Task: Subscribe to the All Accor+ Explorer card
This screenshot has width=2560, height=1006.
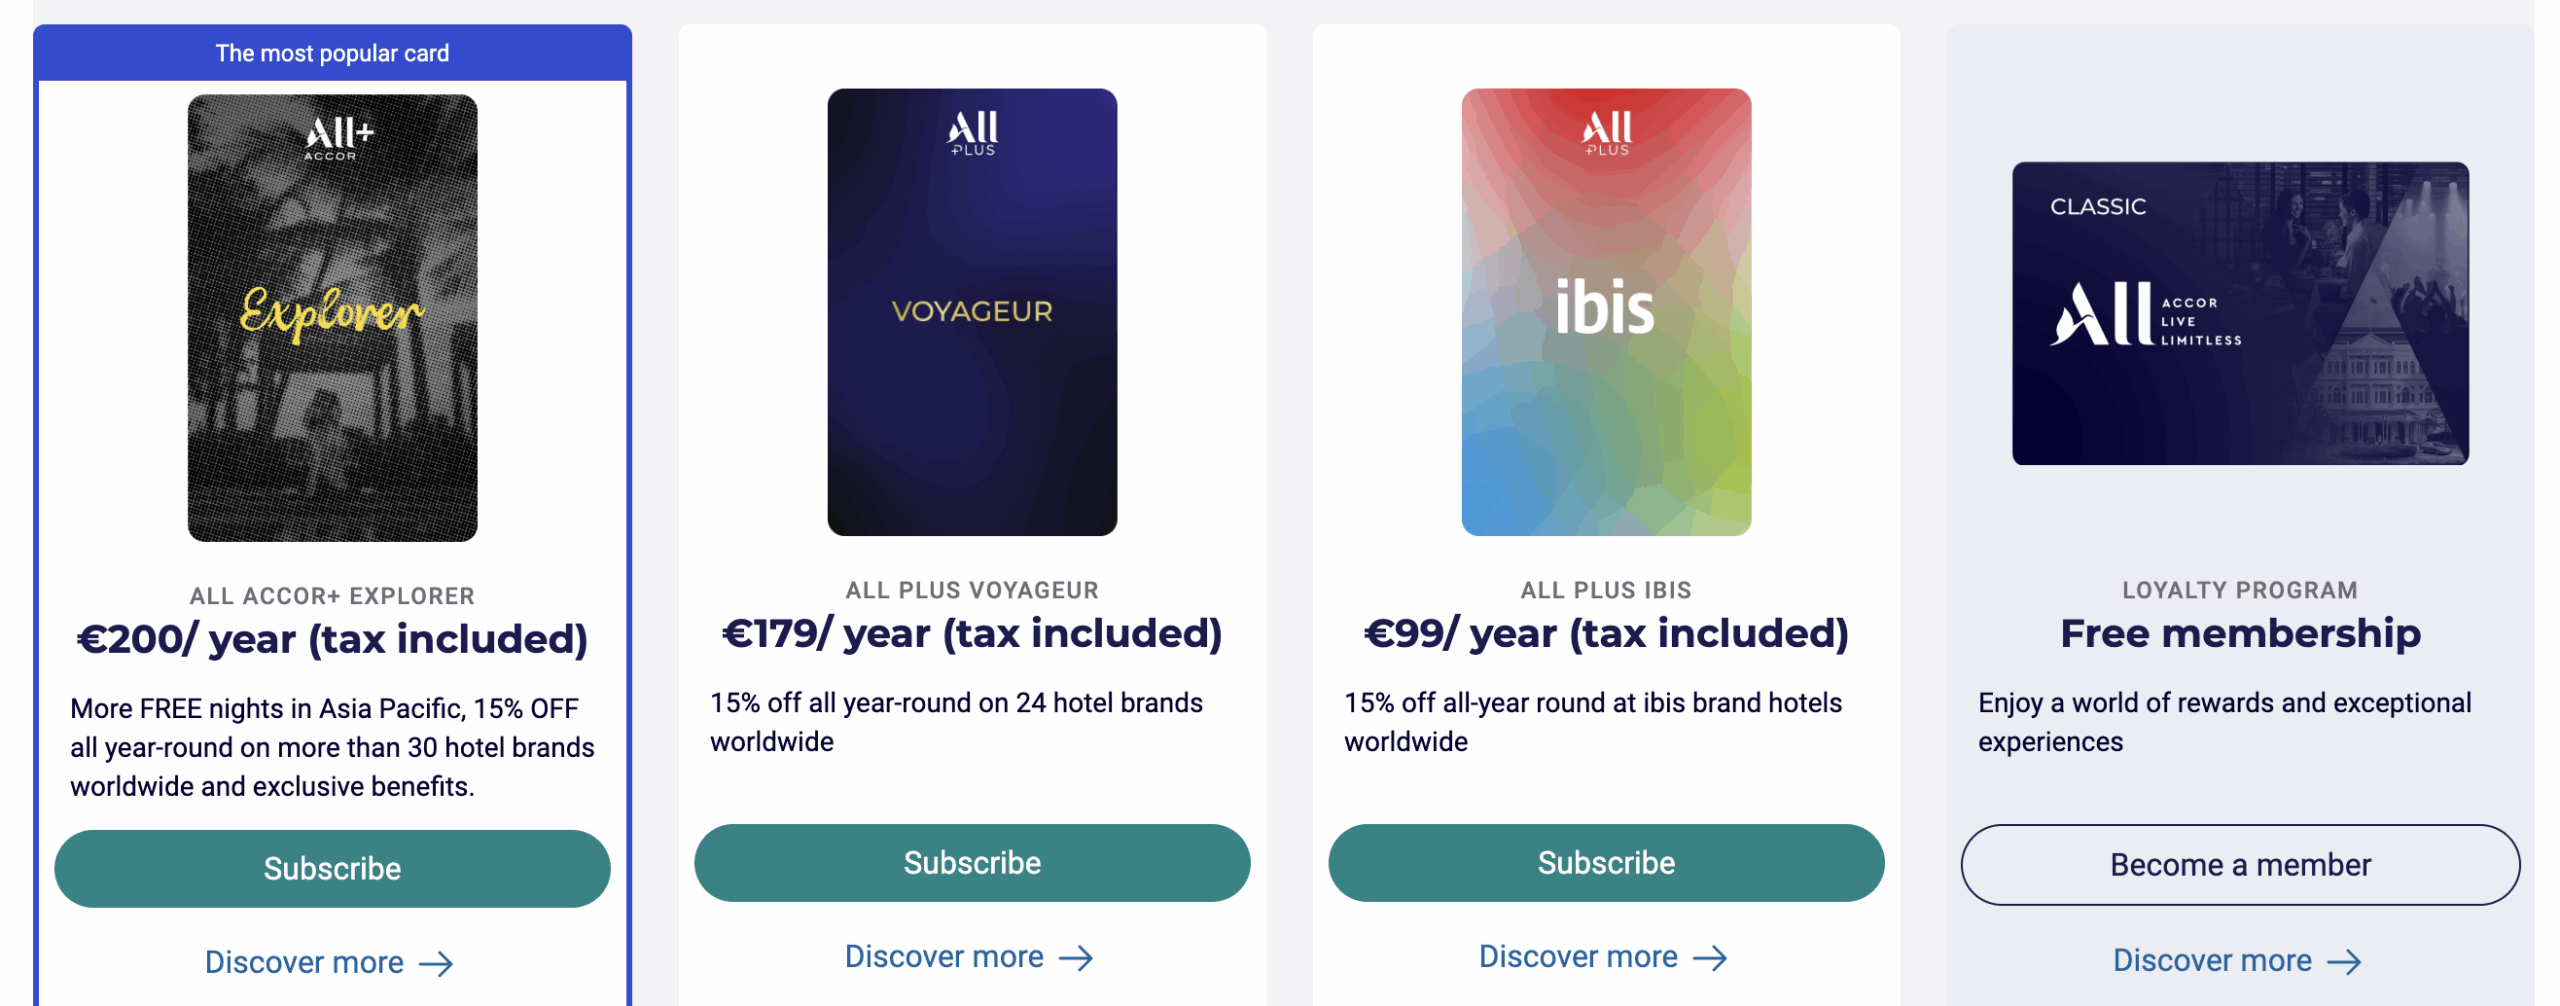Action: pos(334,868)
